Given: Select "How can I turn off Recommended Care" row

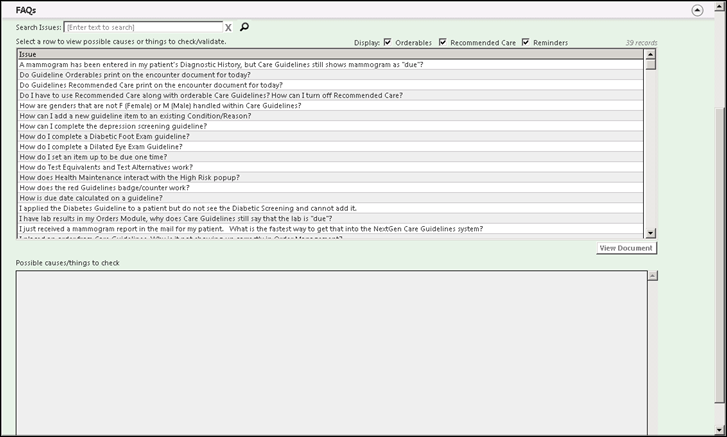Looking at the screenshot, I should [x=331, y=95].
